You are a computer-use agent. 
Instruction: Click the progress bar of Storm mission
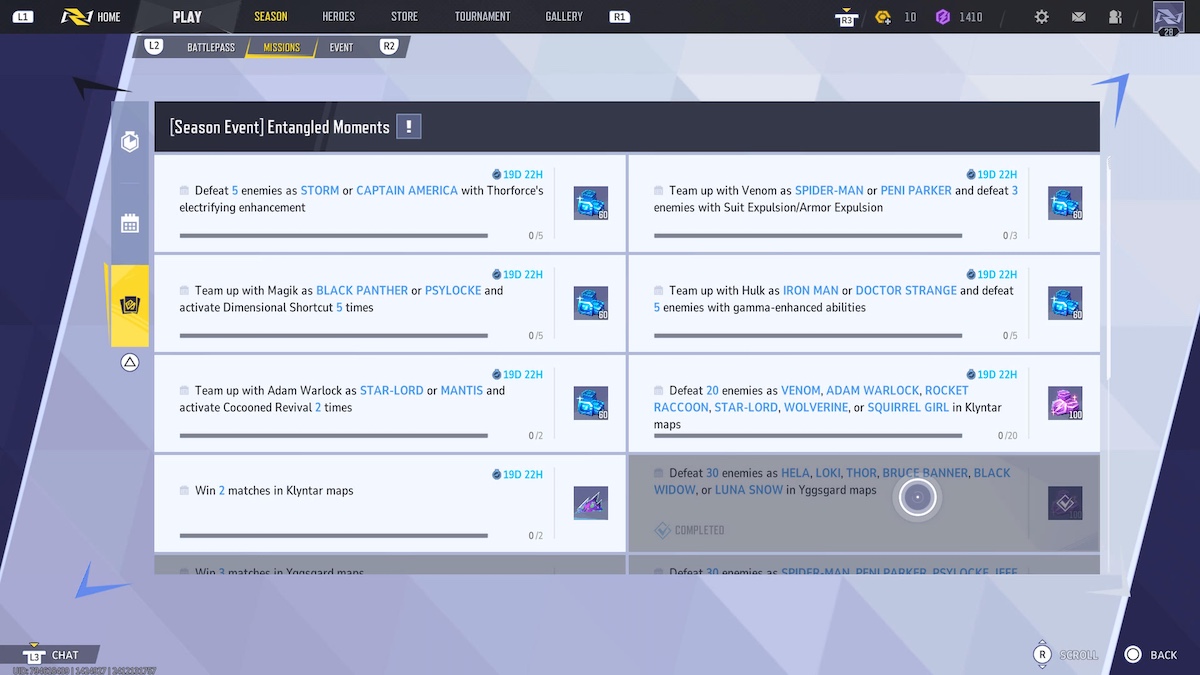point(334,236)
